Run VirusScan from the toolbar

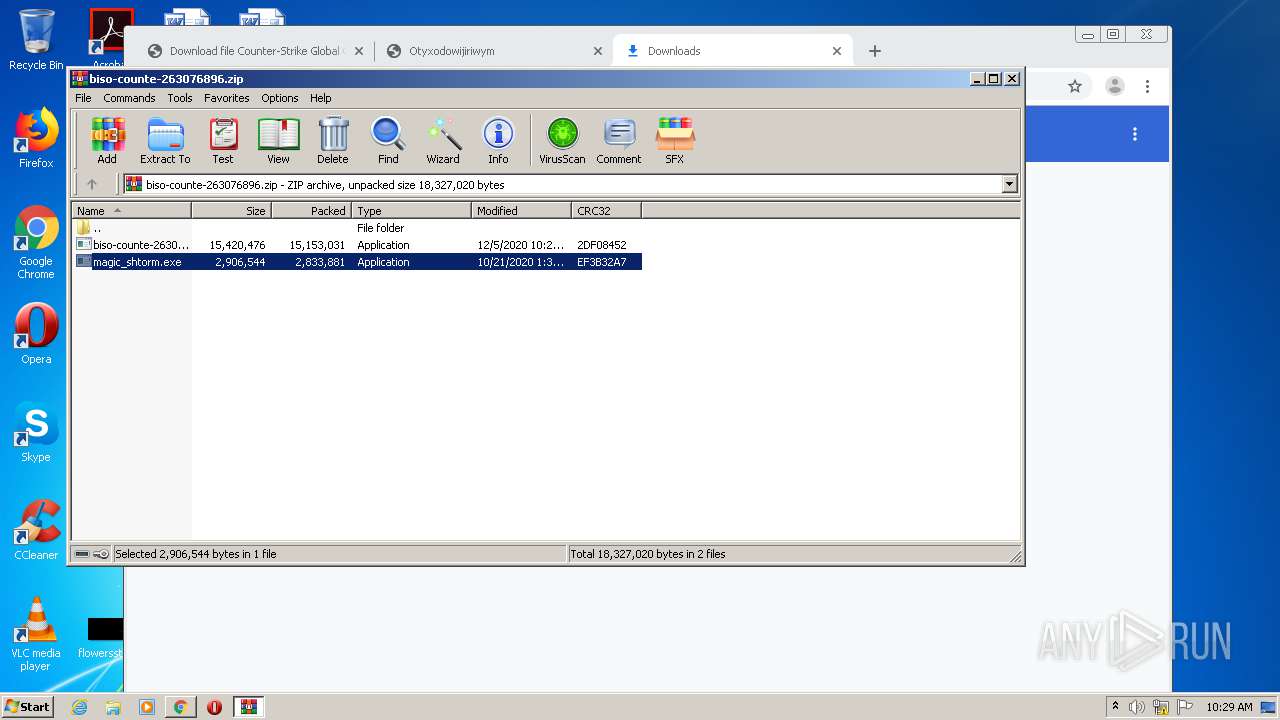pos(562,140)
